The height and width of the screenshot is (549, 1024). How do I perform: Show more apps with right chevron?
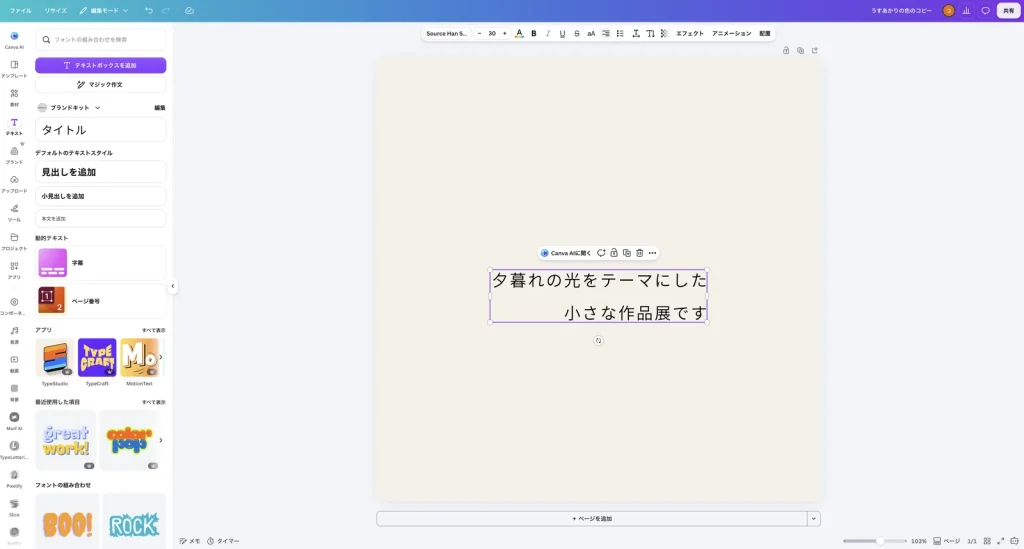(x=161, y=357)
